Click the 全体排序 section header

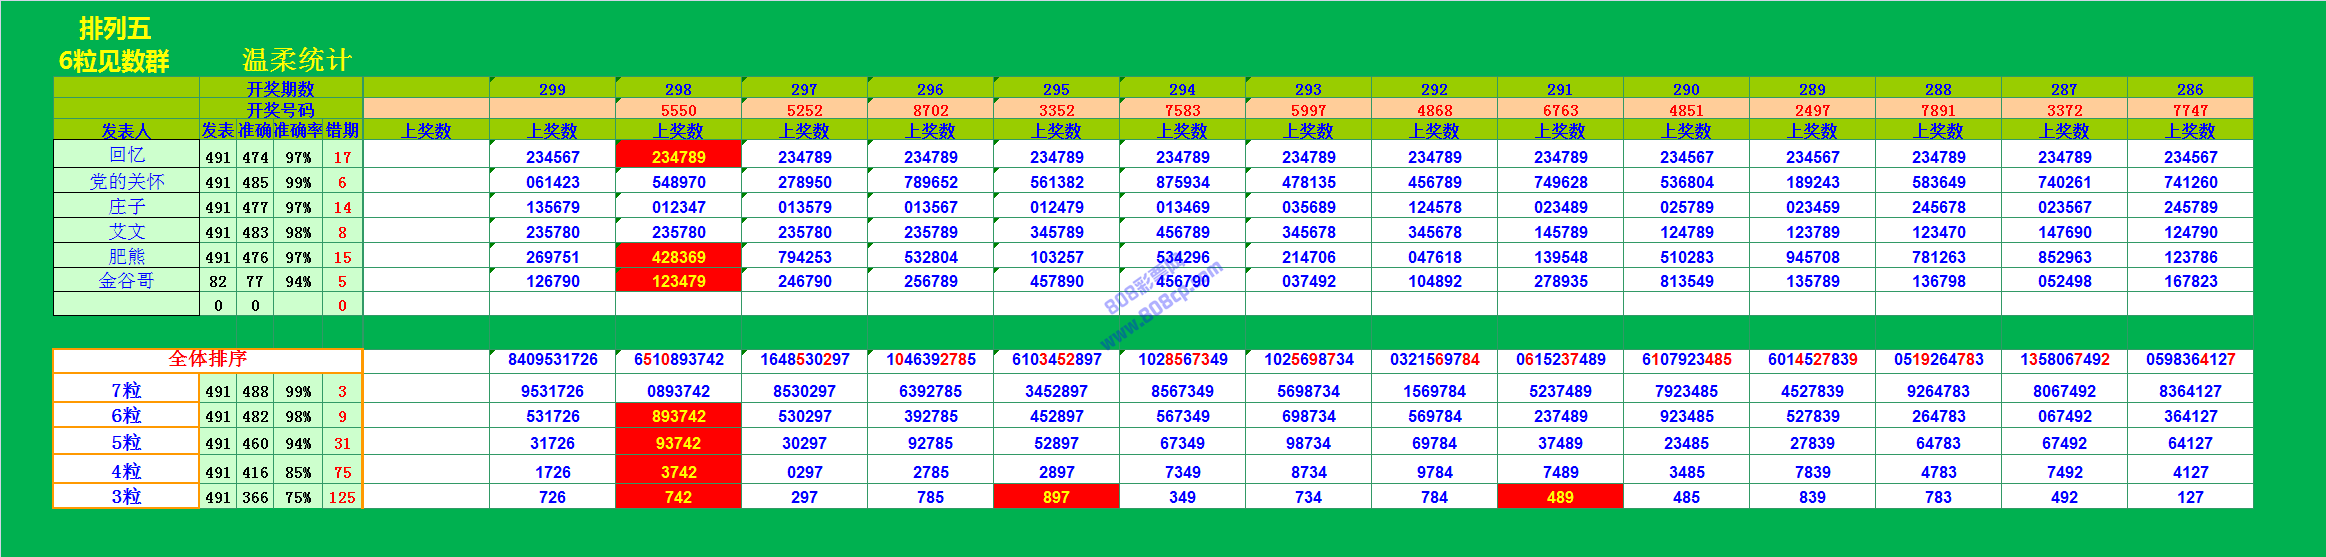point(207,359)
